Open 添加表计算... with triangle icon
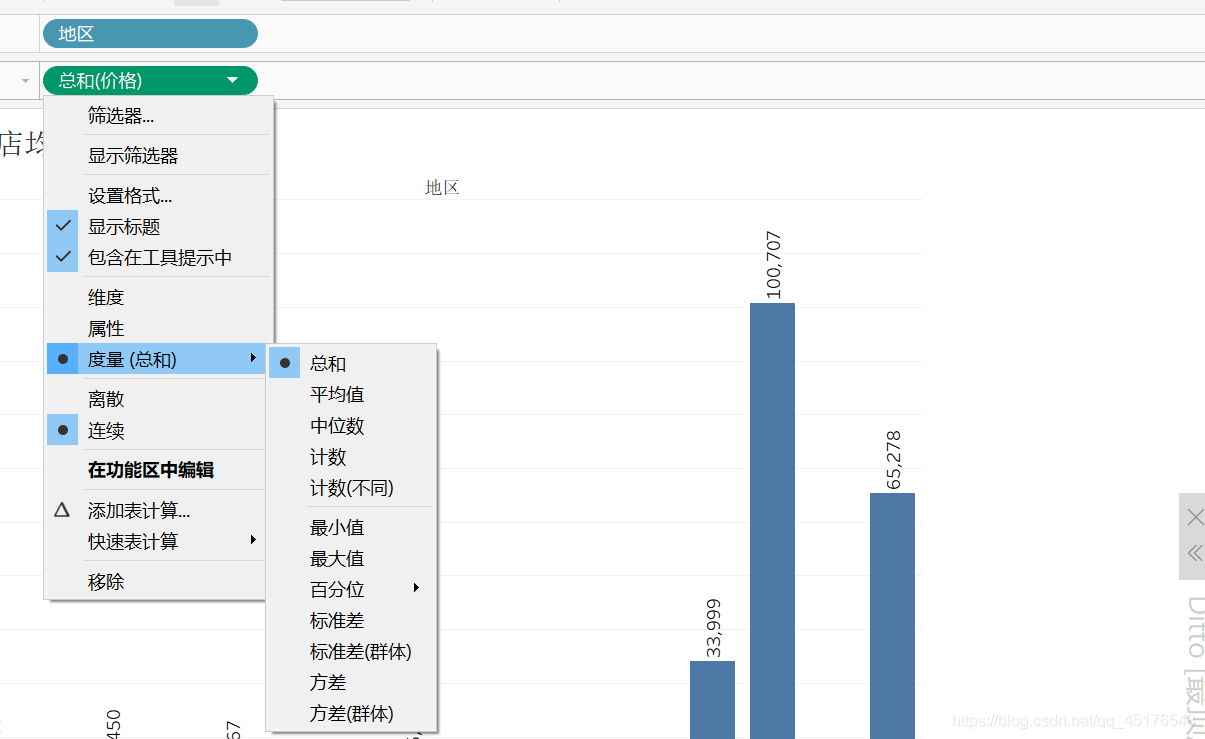This screenshot has height=739, width=1205. (x=158, y=511)
